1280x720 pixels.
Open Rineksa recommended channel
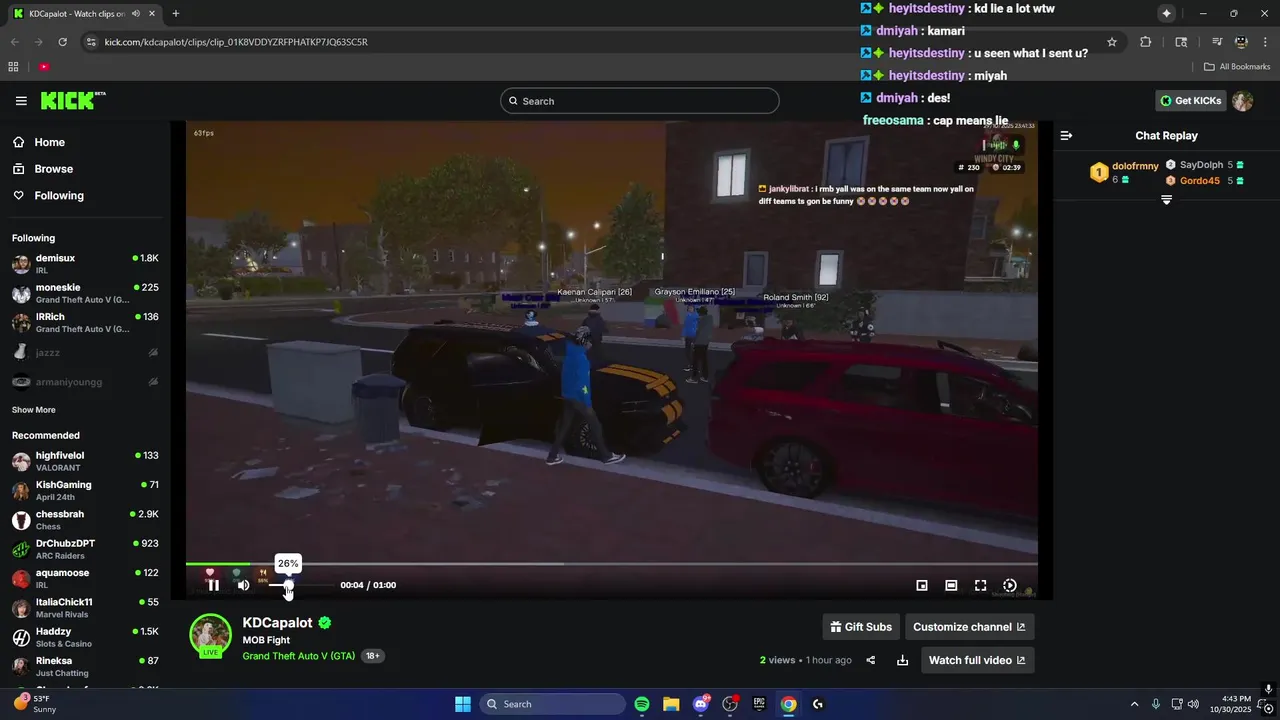tap(84, 666)
